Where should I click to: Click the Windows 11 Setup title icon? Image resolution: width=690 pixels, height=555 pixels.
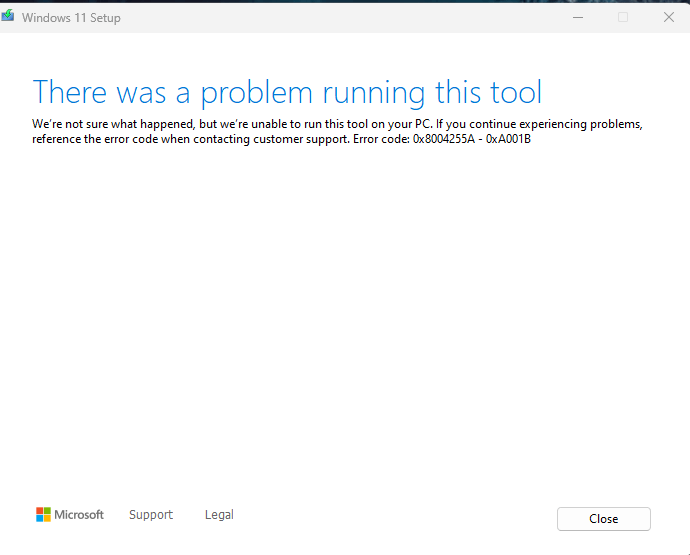(x=7, y=17)
